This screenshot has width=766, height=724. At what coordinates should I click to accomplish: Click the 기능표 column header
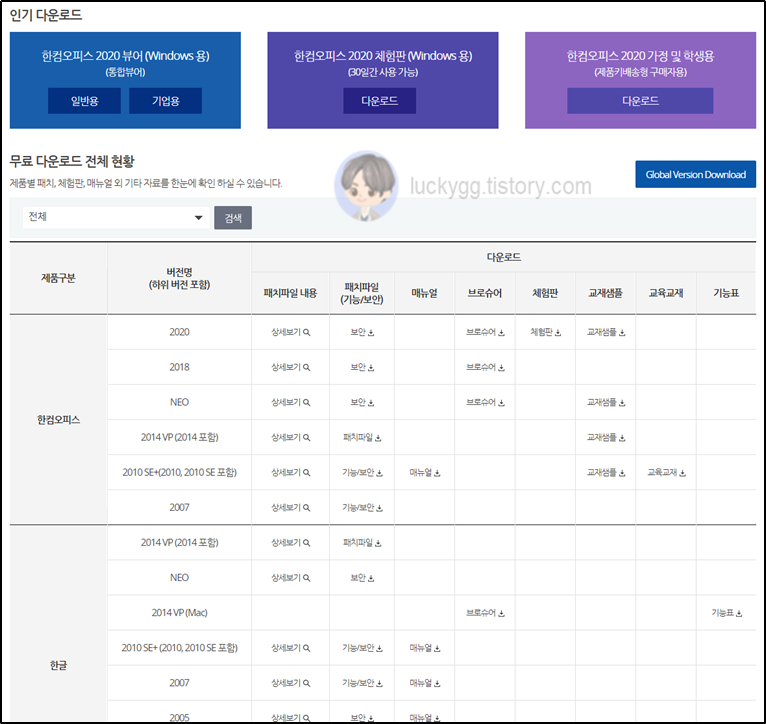pyautogui.click(x=726, y=293)
